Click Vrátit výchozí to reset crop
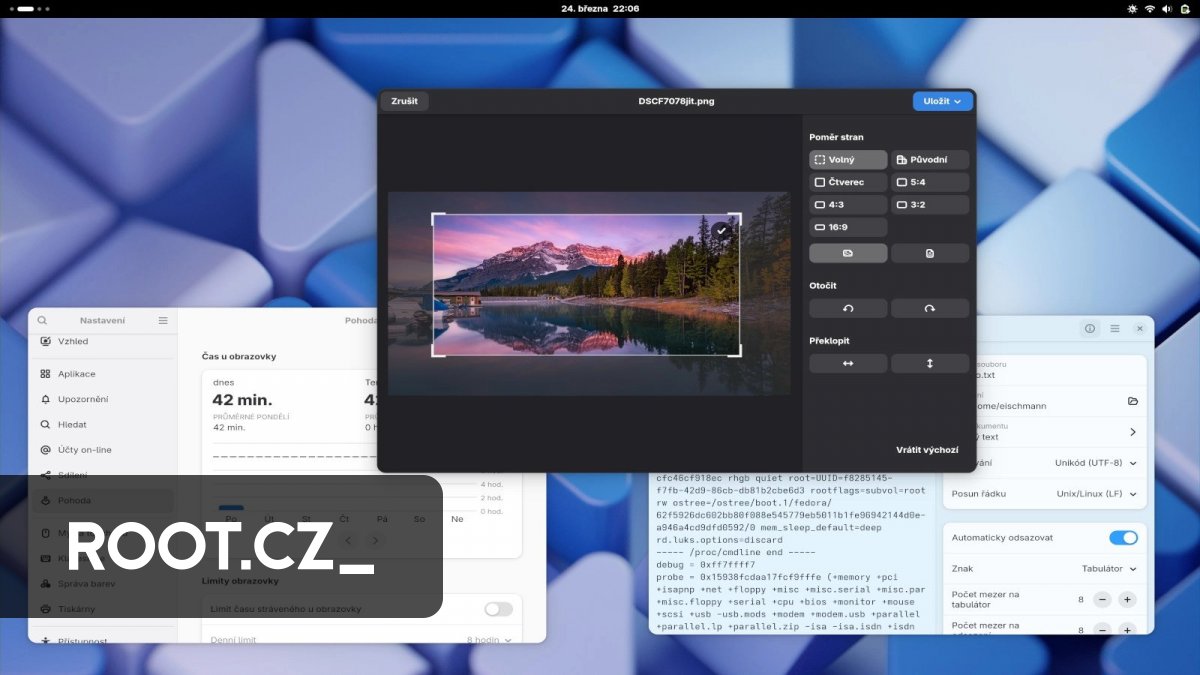The width and height of the screenshot is (1200, 675). (x=929, y=450)
